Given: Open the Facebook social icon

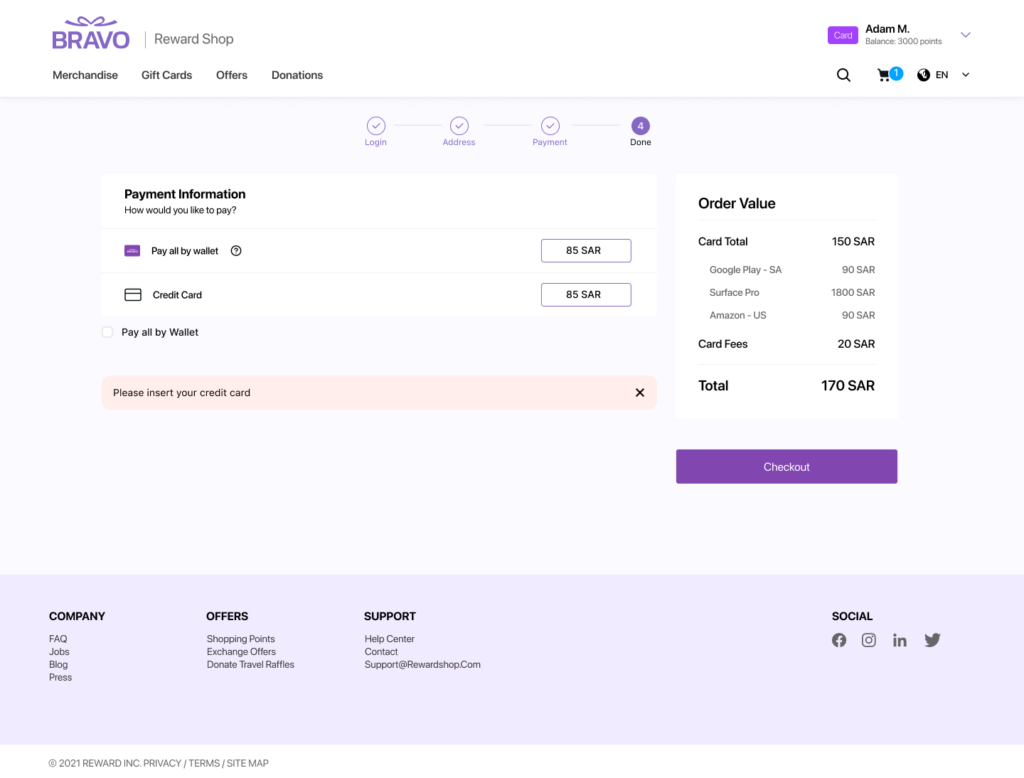Looking at the screenshot, I should coord(839,640).
